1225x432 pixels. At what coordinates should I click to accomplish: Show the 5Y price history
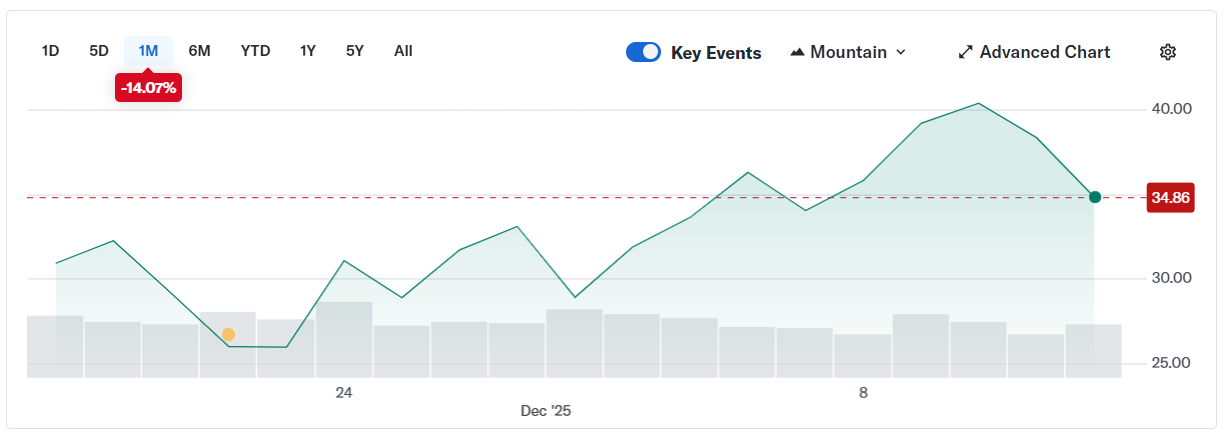tap(355, 51)
